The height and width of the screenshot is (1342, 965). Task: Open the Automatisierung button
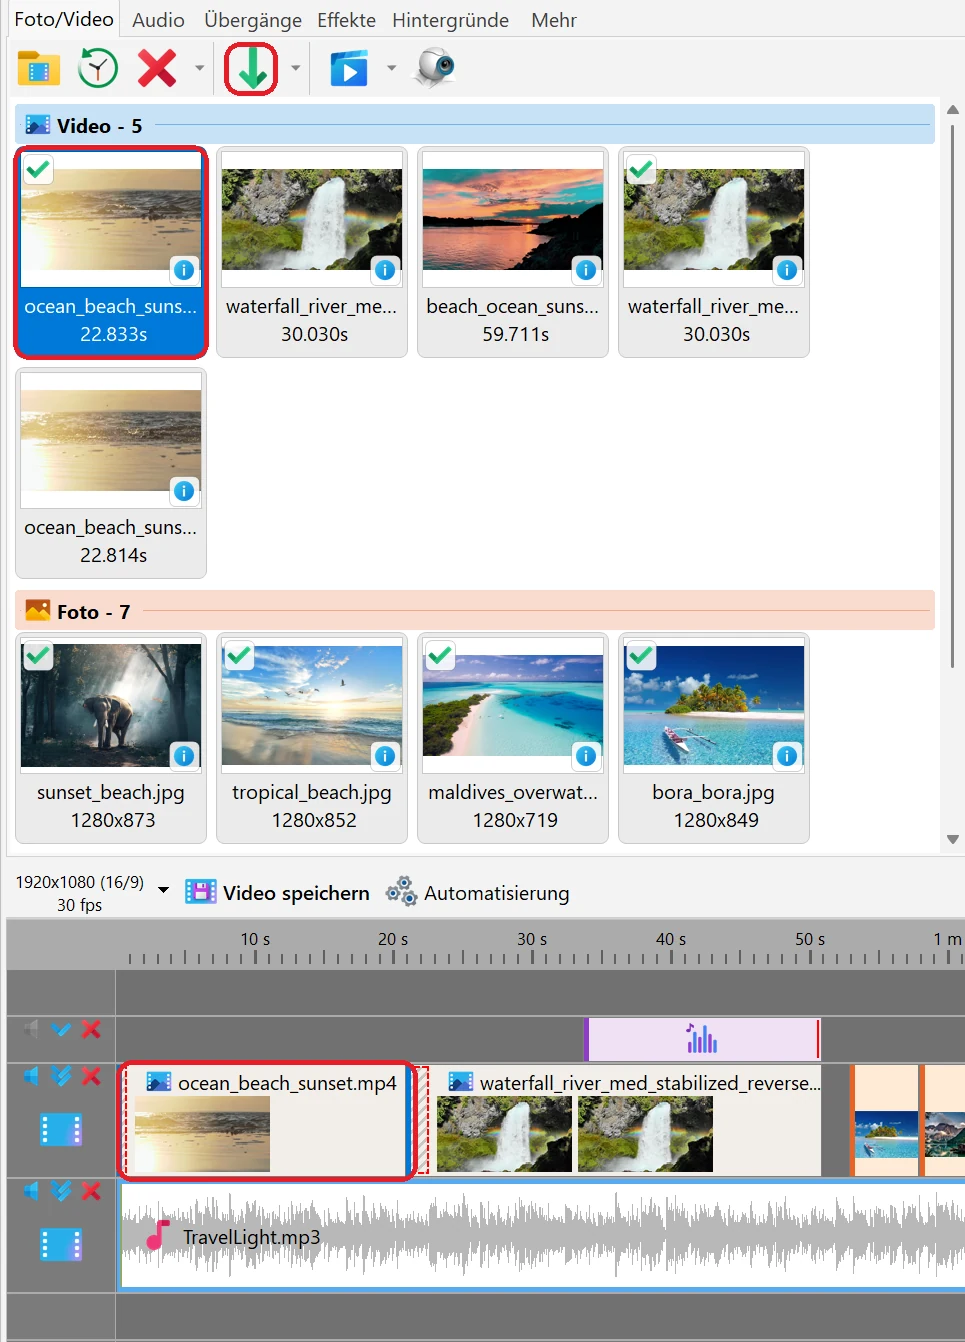(x=478, y=892)
